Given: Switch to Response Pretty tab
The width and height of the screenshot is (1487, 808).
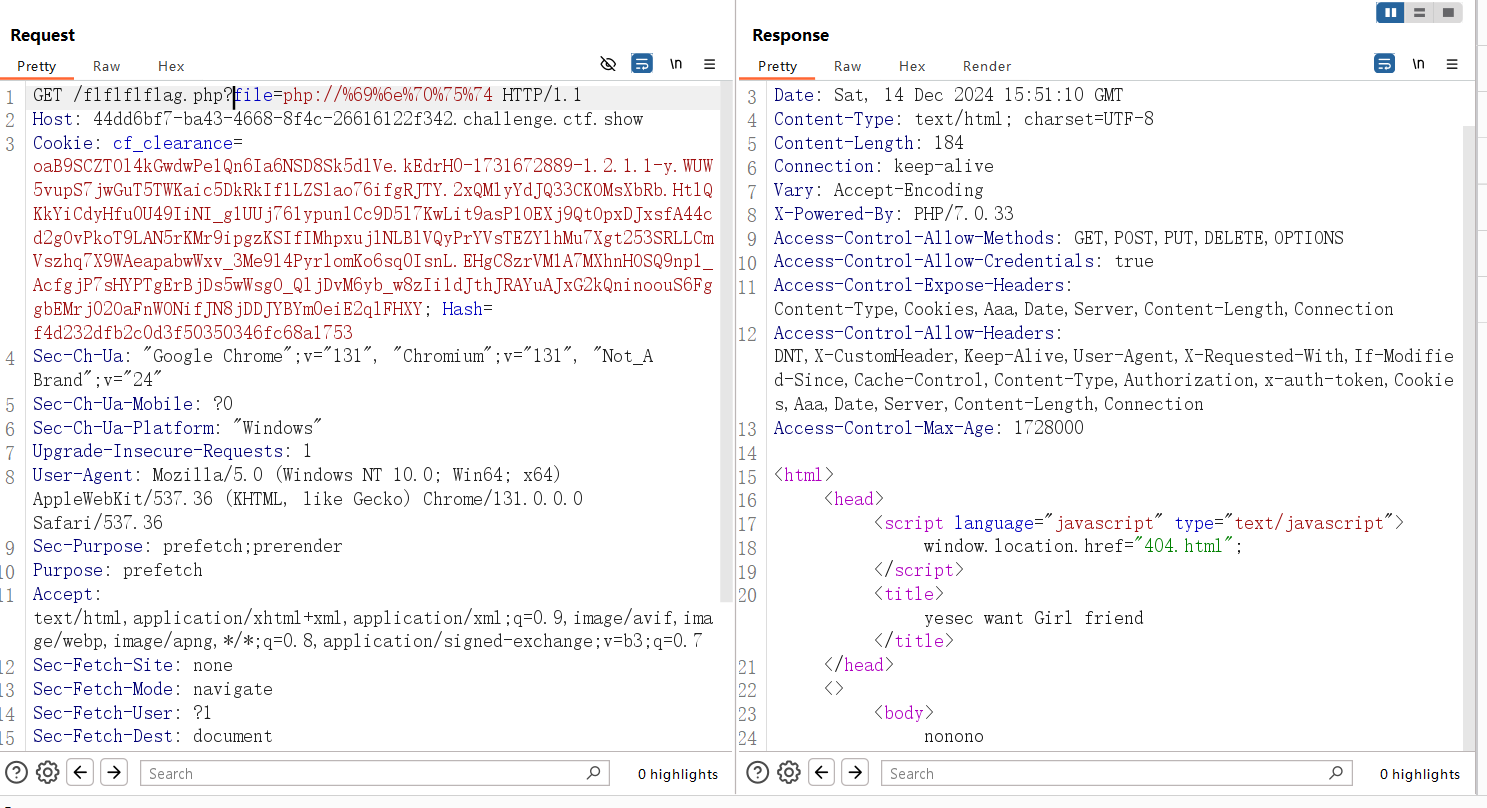Looking at the screenshot, I should (778, 66).
